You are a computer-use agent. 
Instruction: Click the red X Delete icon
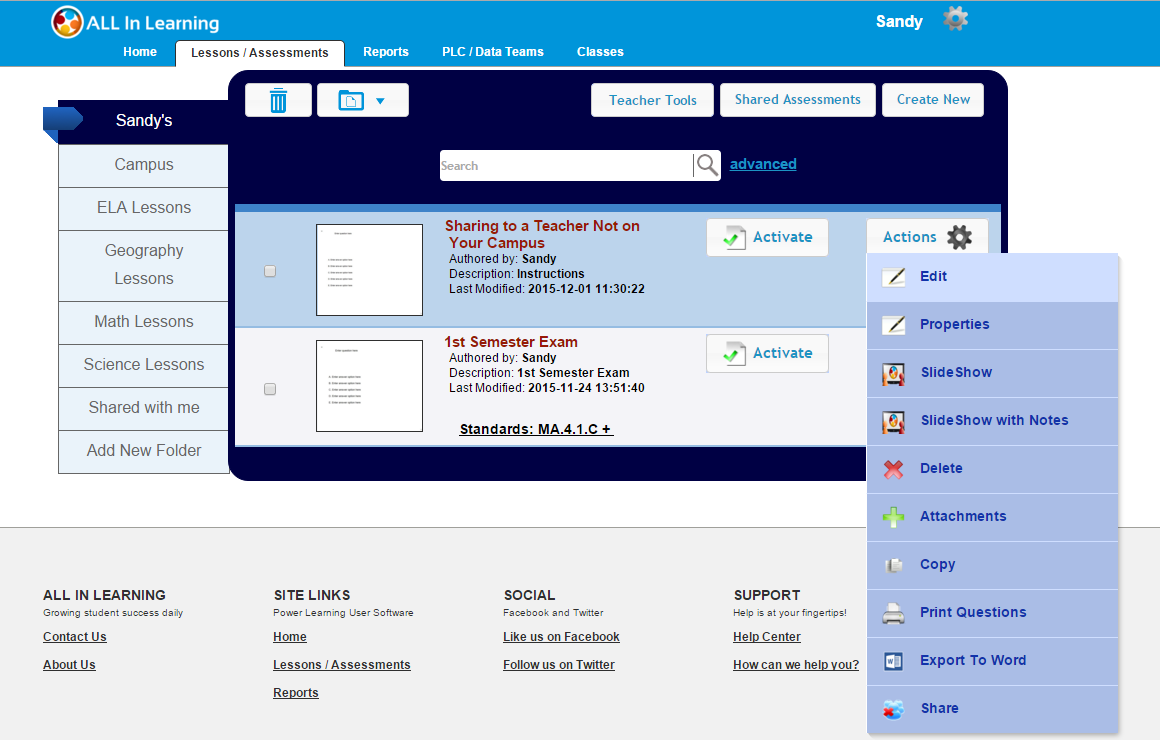click(893, 469)
